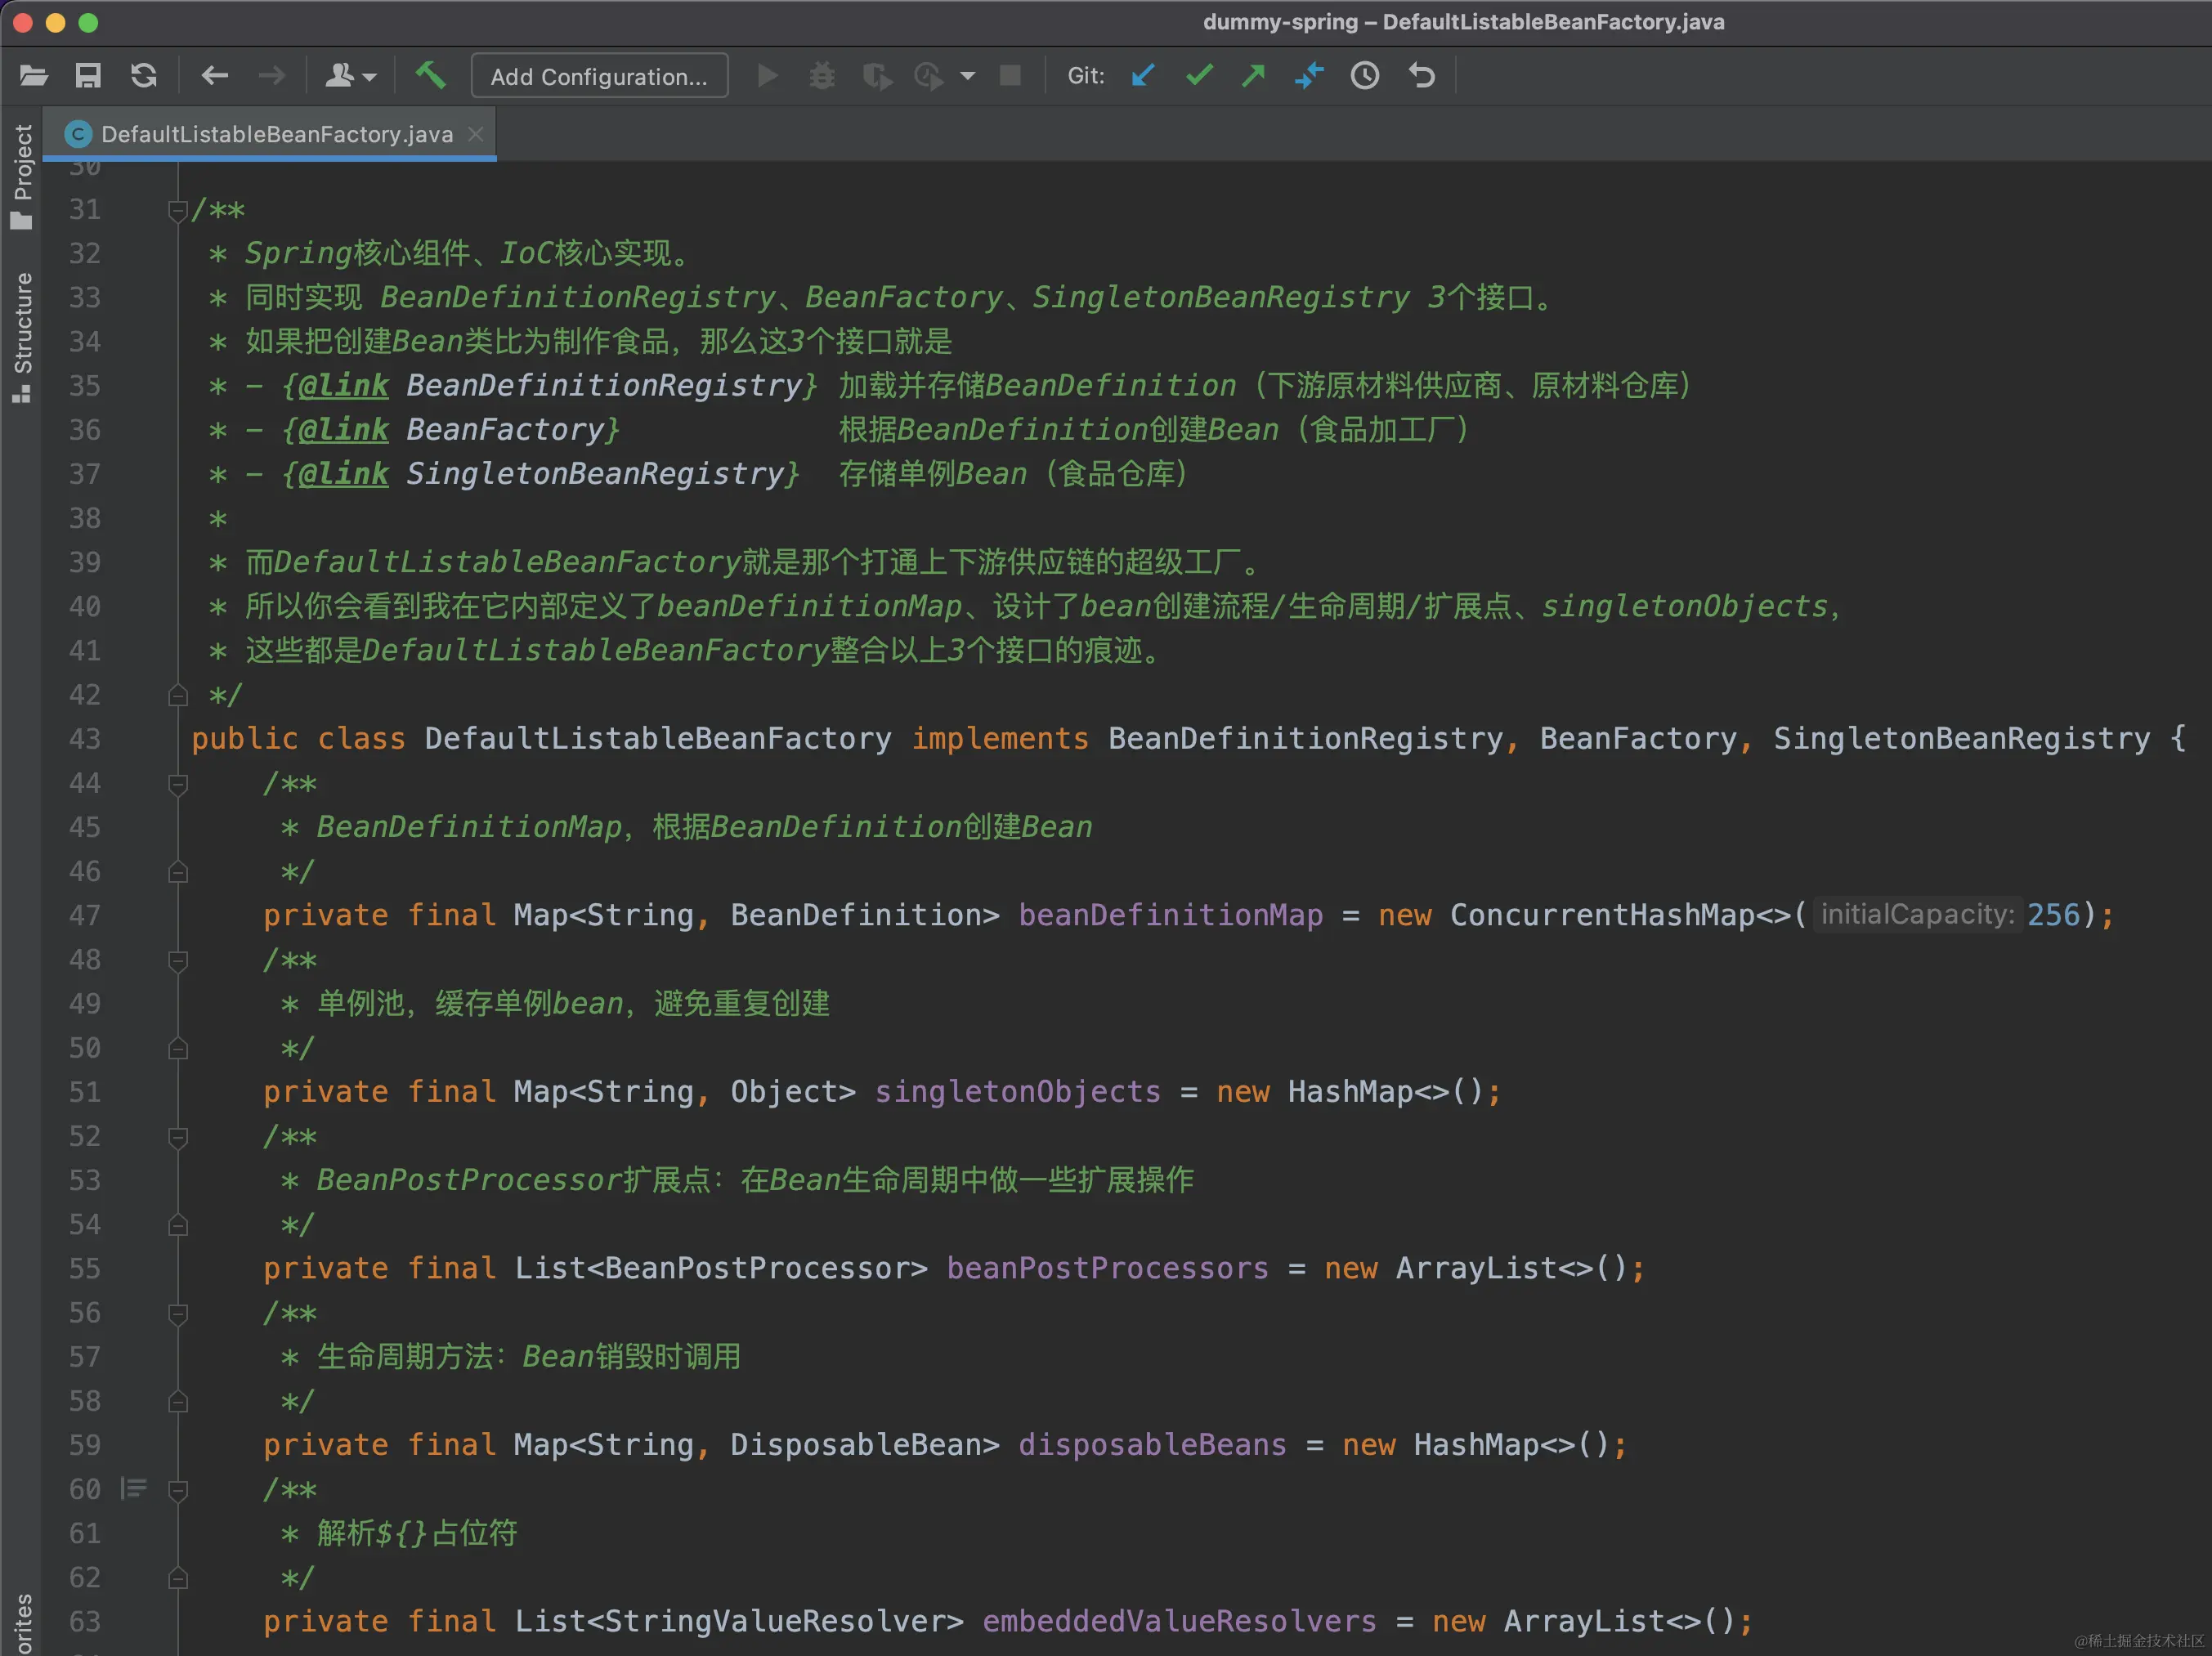Click the fold end marker at line 42
This screenshot has width=2212, height=1656.
point(178,695)
